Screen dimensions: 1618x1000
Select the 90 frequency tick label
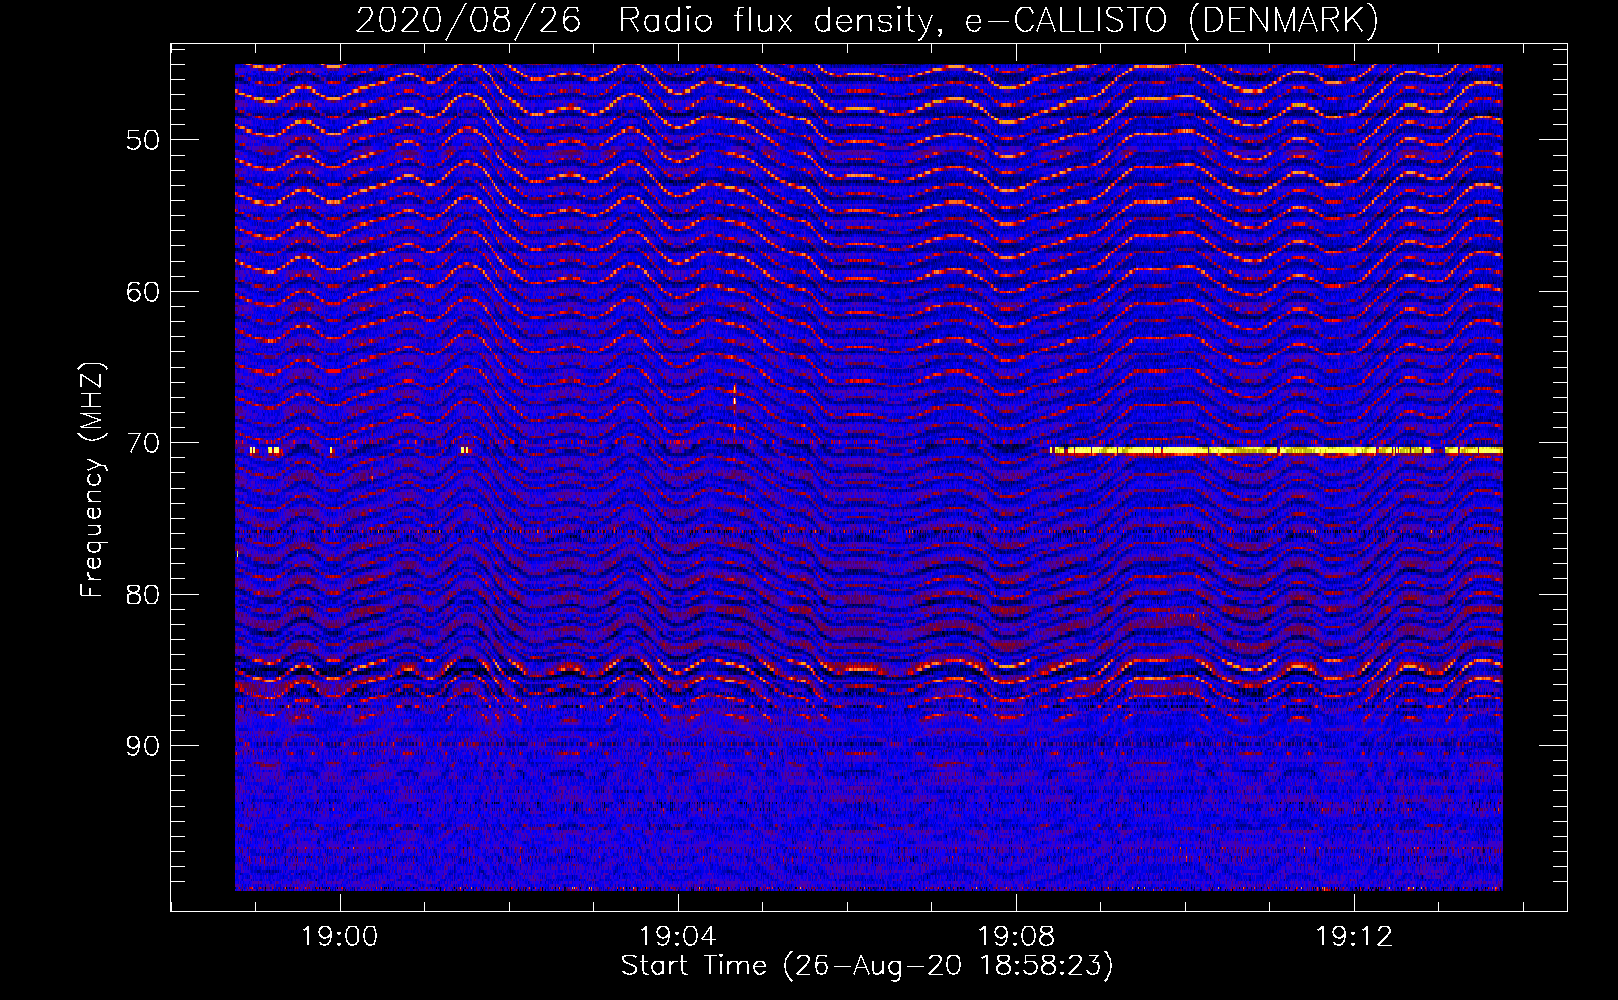(x=143, y=746)
